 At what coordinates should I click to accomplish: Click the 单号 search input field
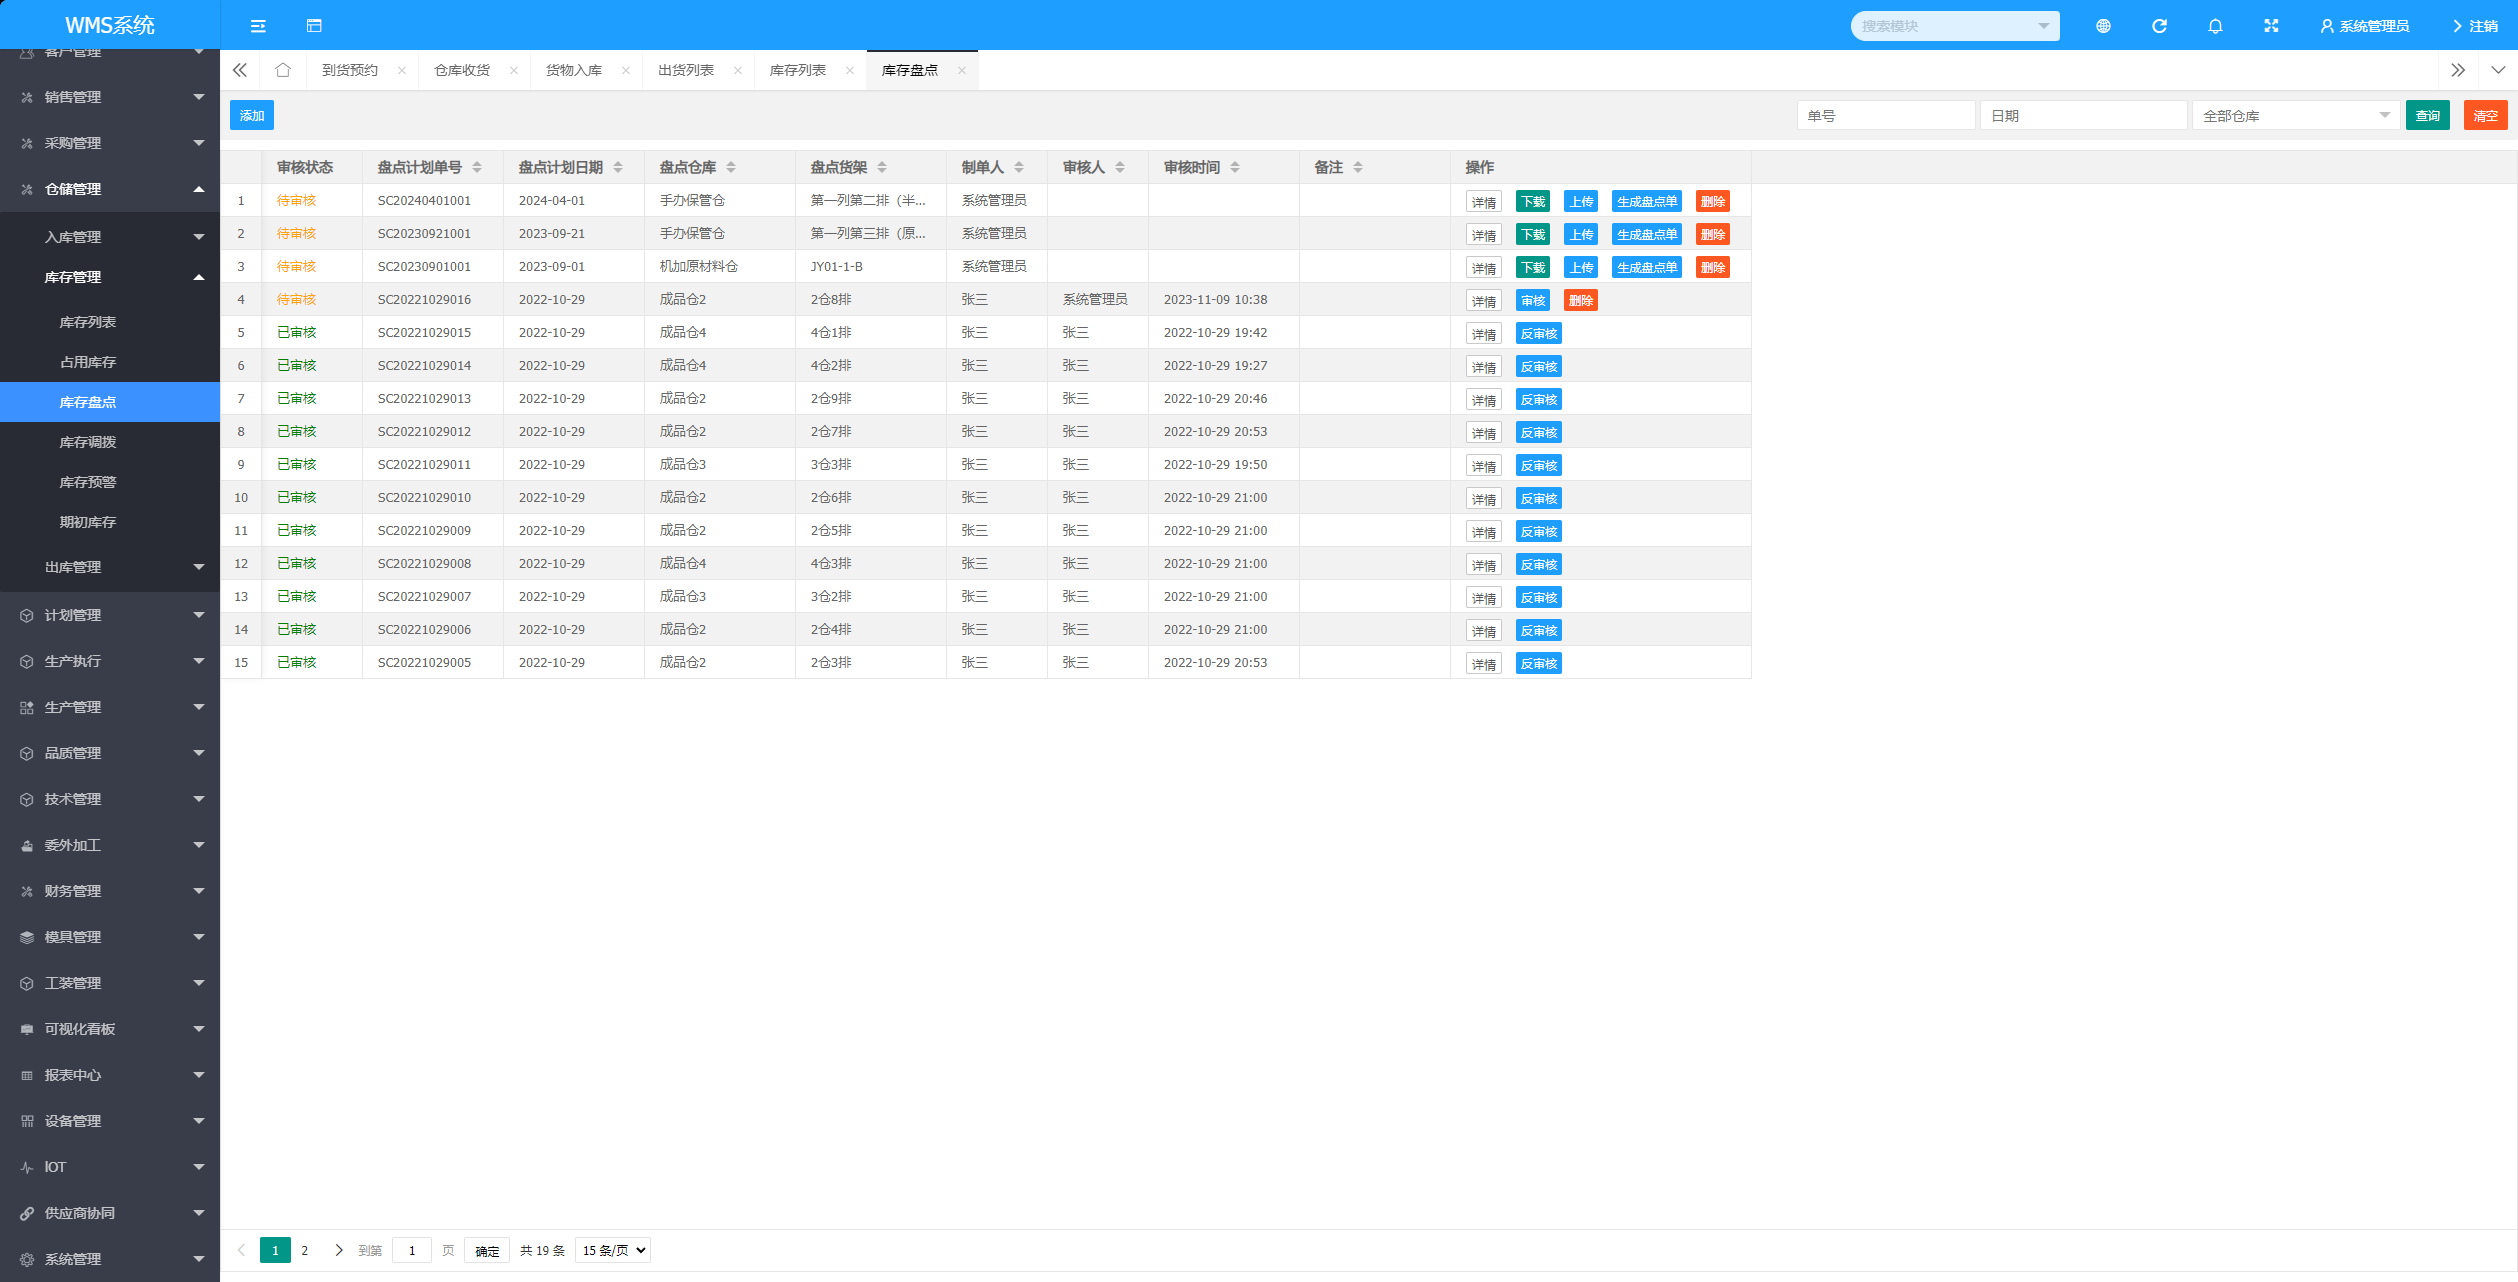coord(1885,116)
